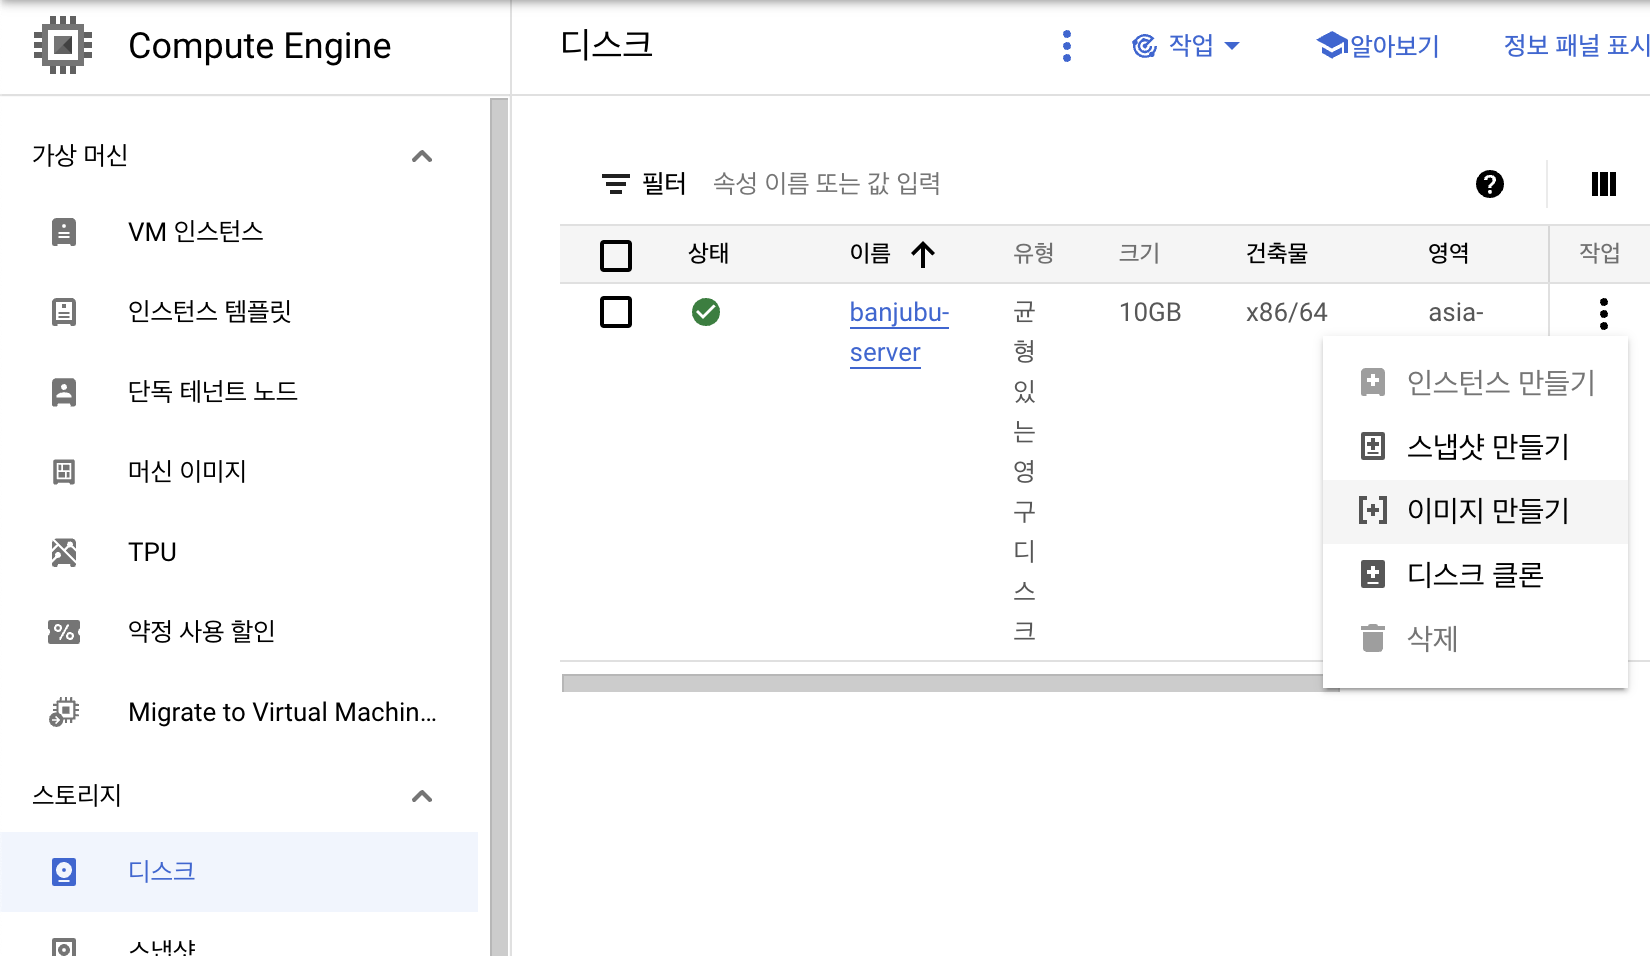
Task: Click the 인스턴스 만들기 menu icon
Action: pyautogui.click(x=1373, y=382)
